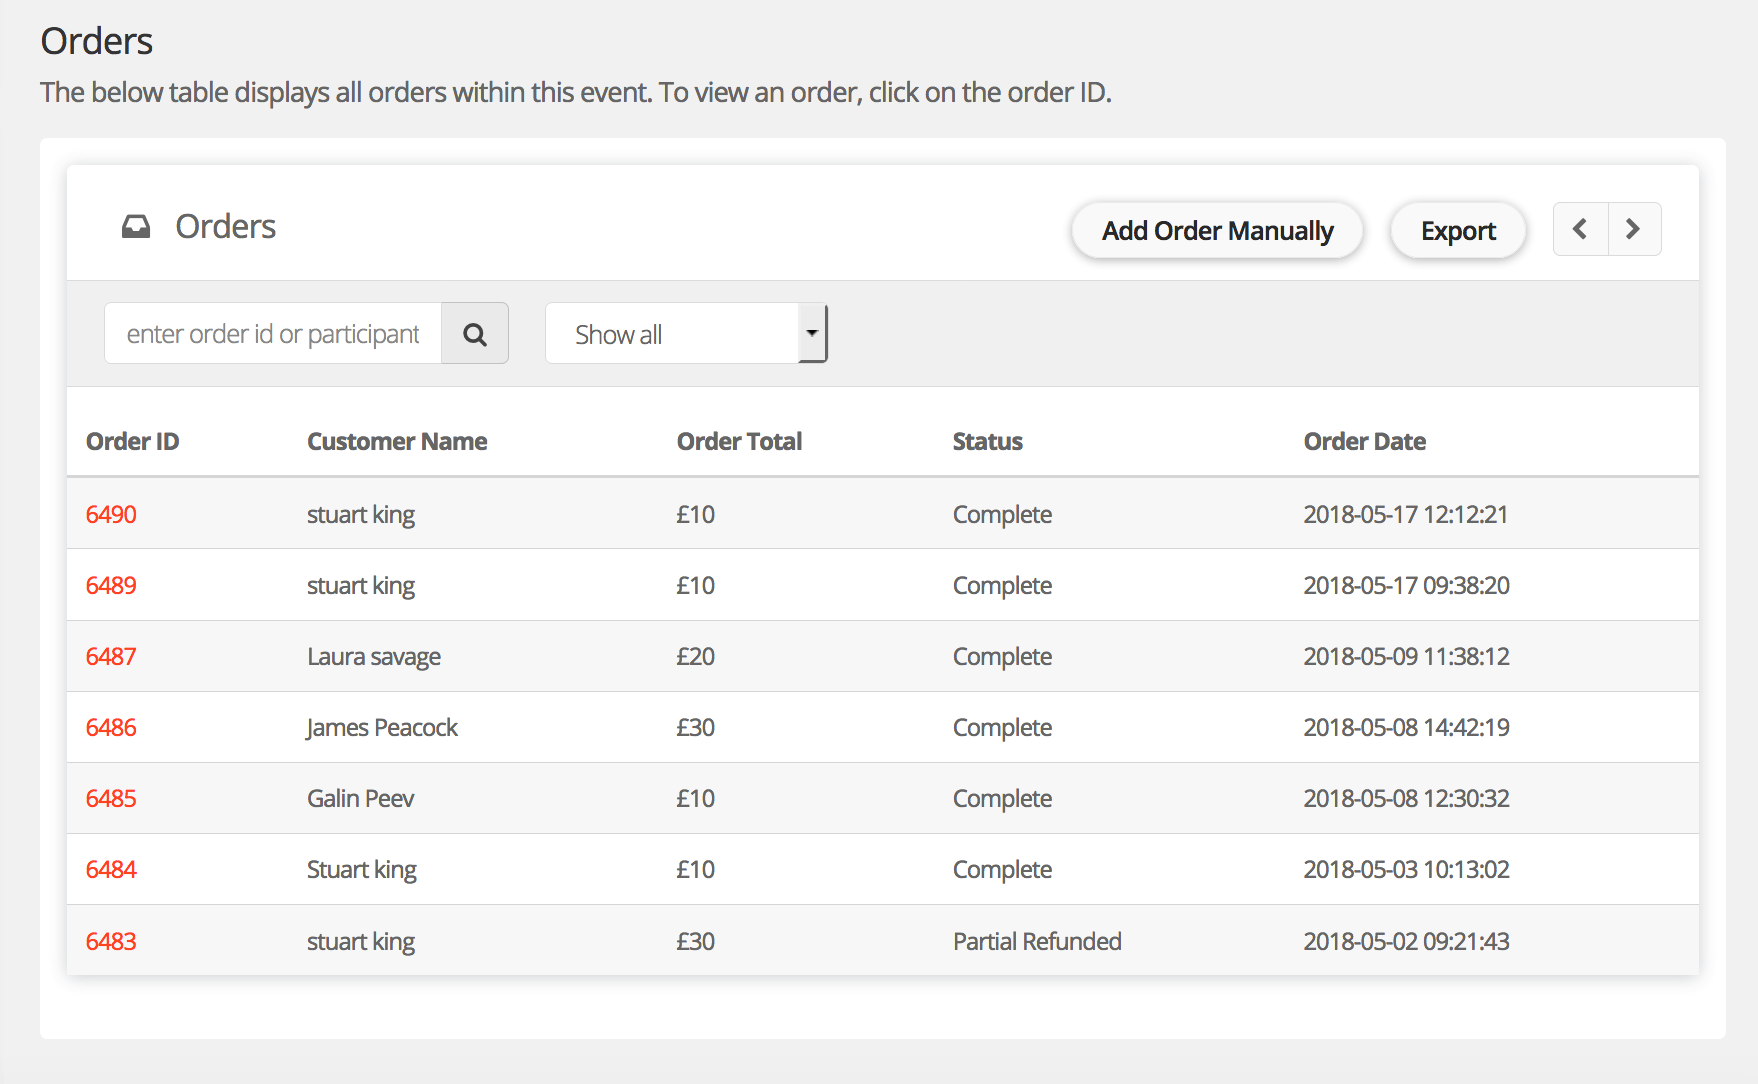
Task: View order 6485 for Galin Peev
Action: [111, 799]
